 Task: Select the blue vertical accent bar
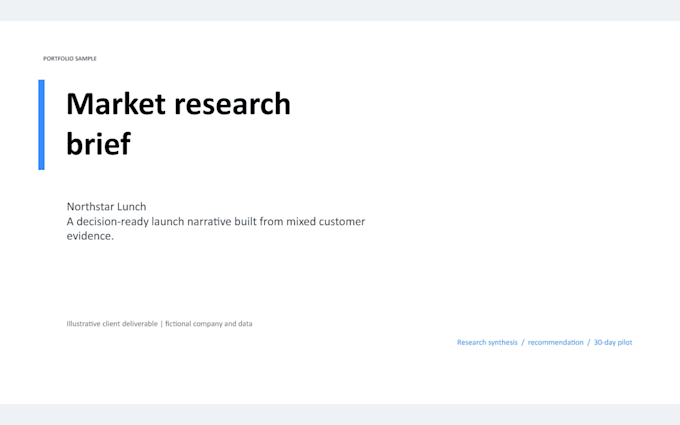41,125
